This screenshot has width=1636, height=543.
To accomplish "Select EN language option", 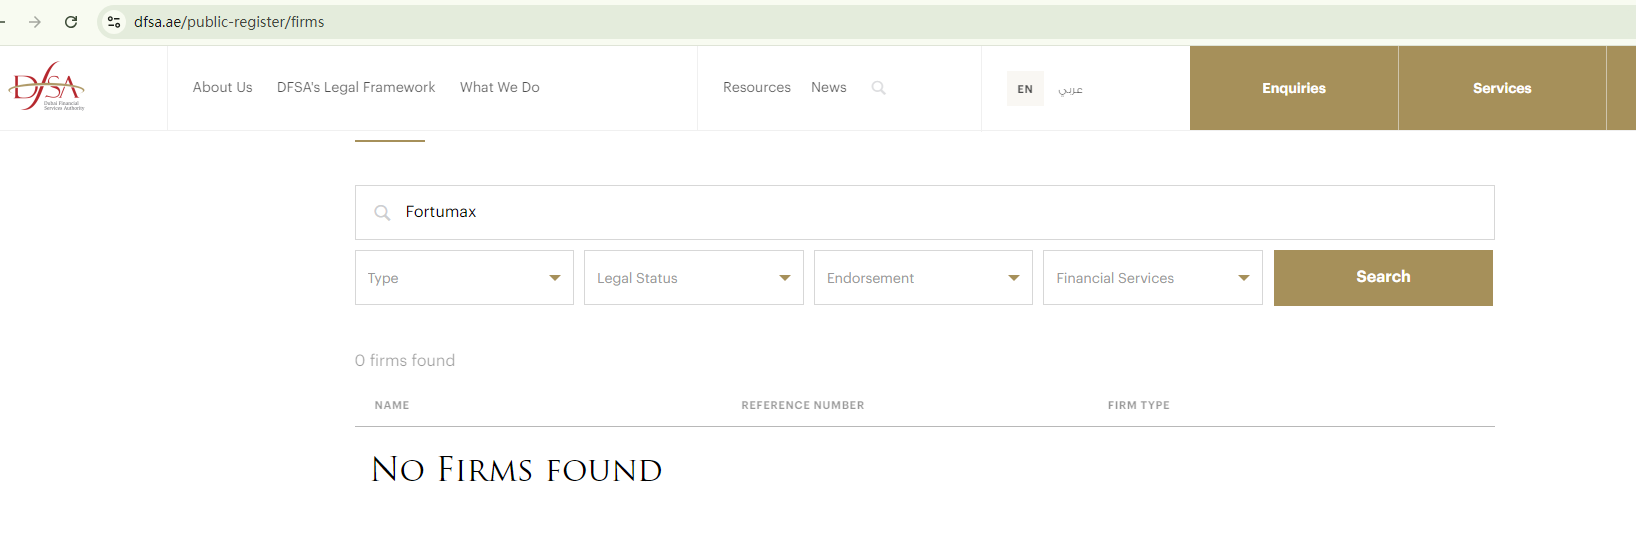I will [x=1025, y=89].
